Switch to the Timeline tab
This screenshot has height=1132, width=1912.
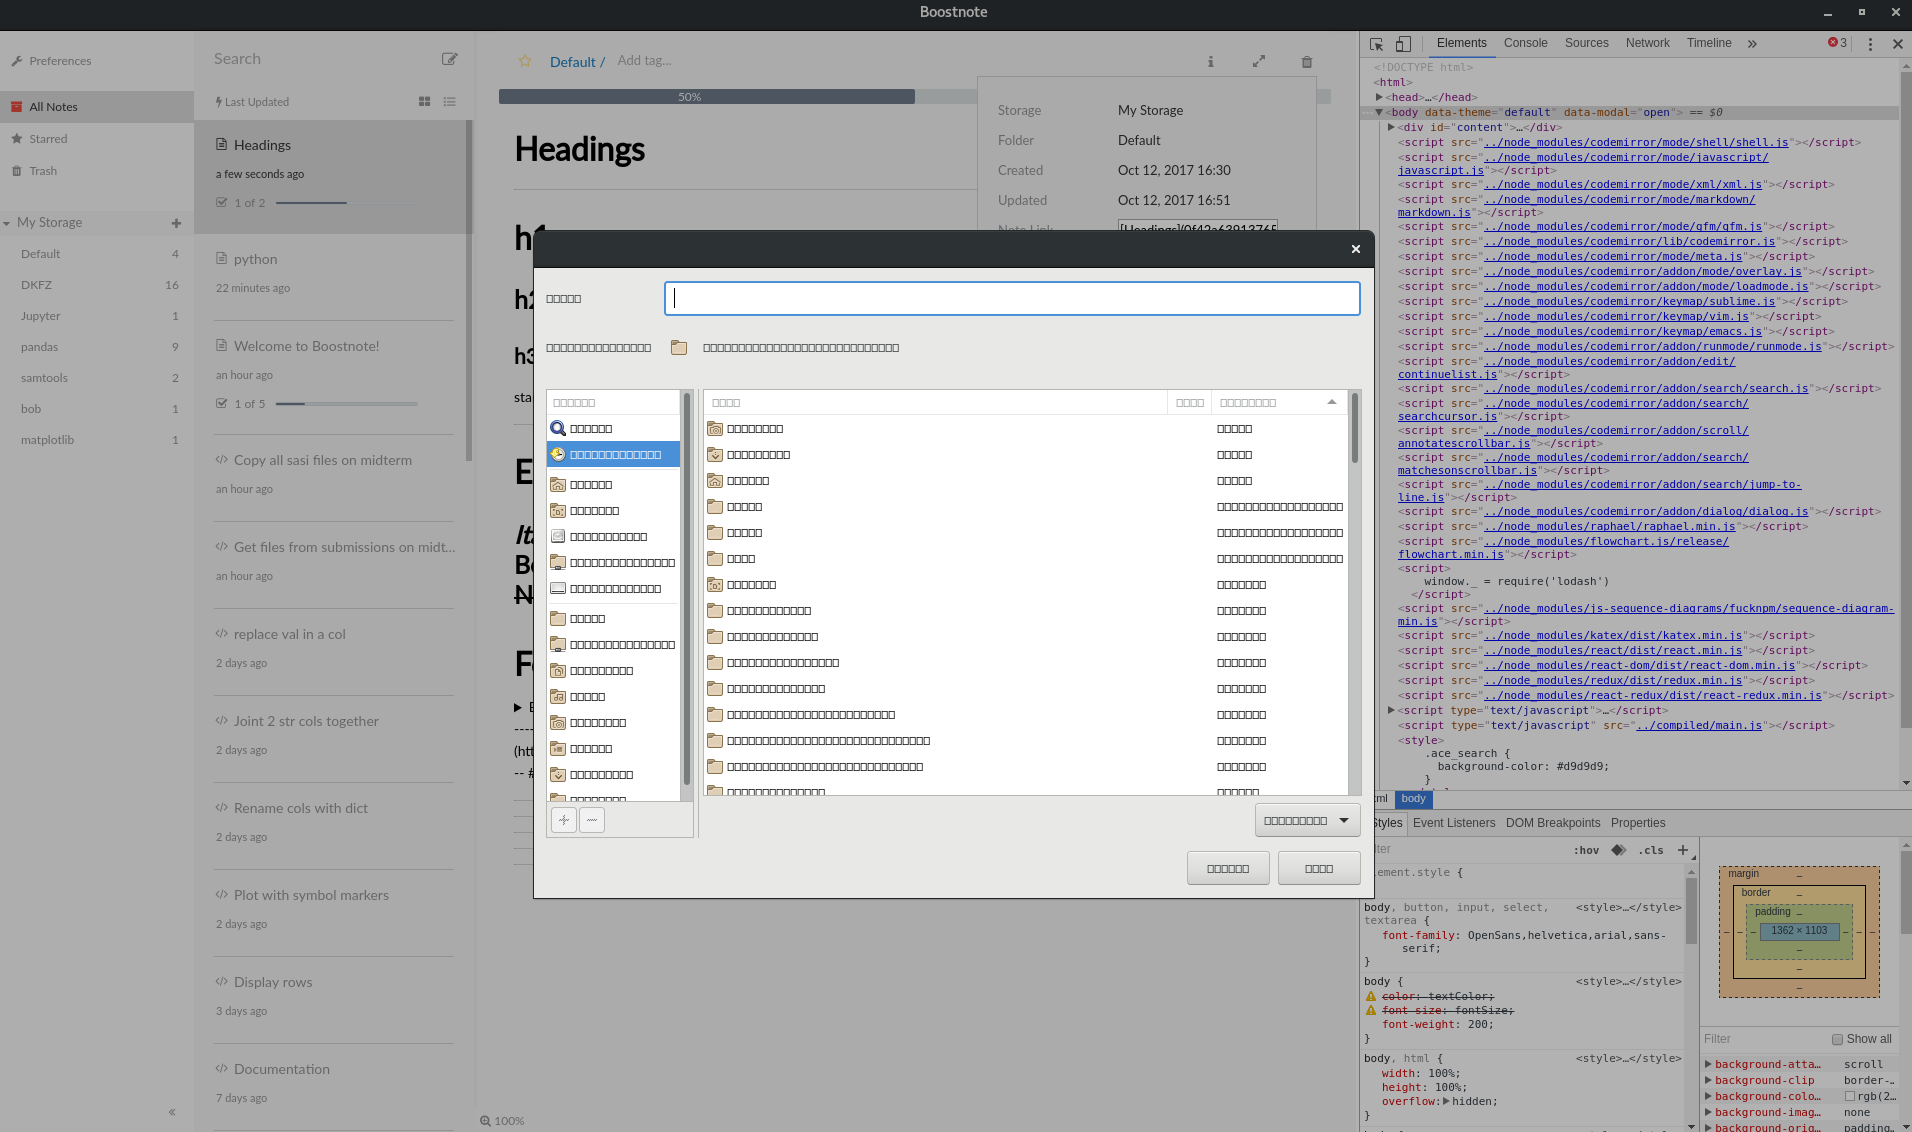point(1709,43)
